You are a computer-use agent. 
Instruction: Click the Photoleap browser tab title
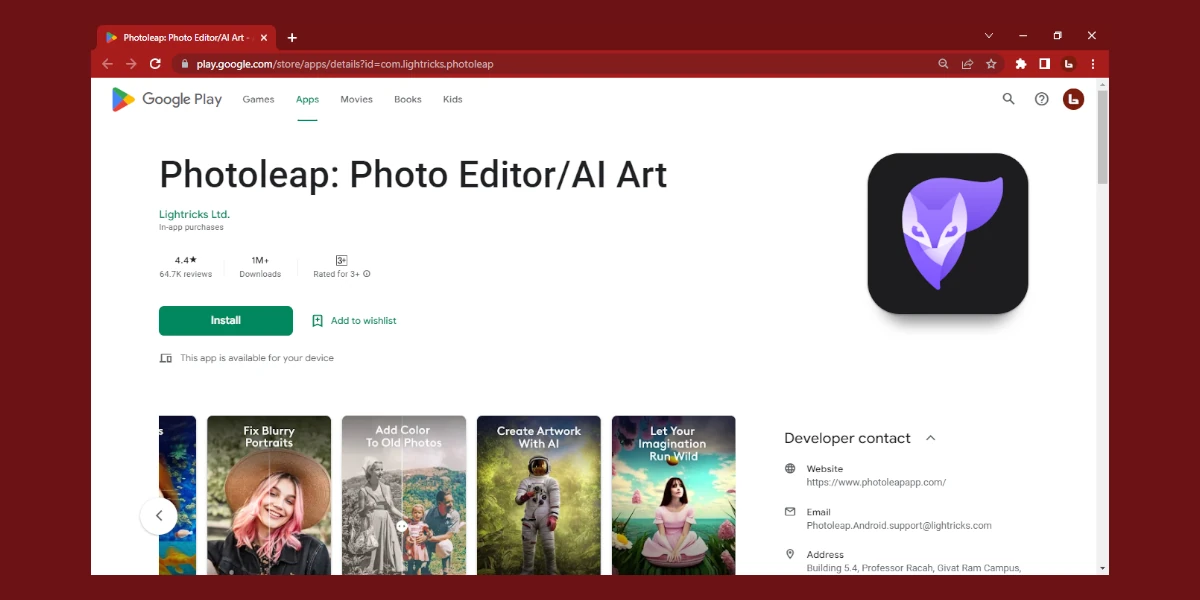pyautogui.click(x=186, y=38)
